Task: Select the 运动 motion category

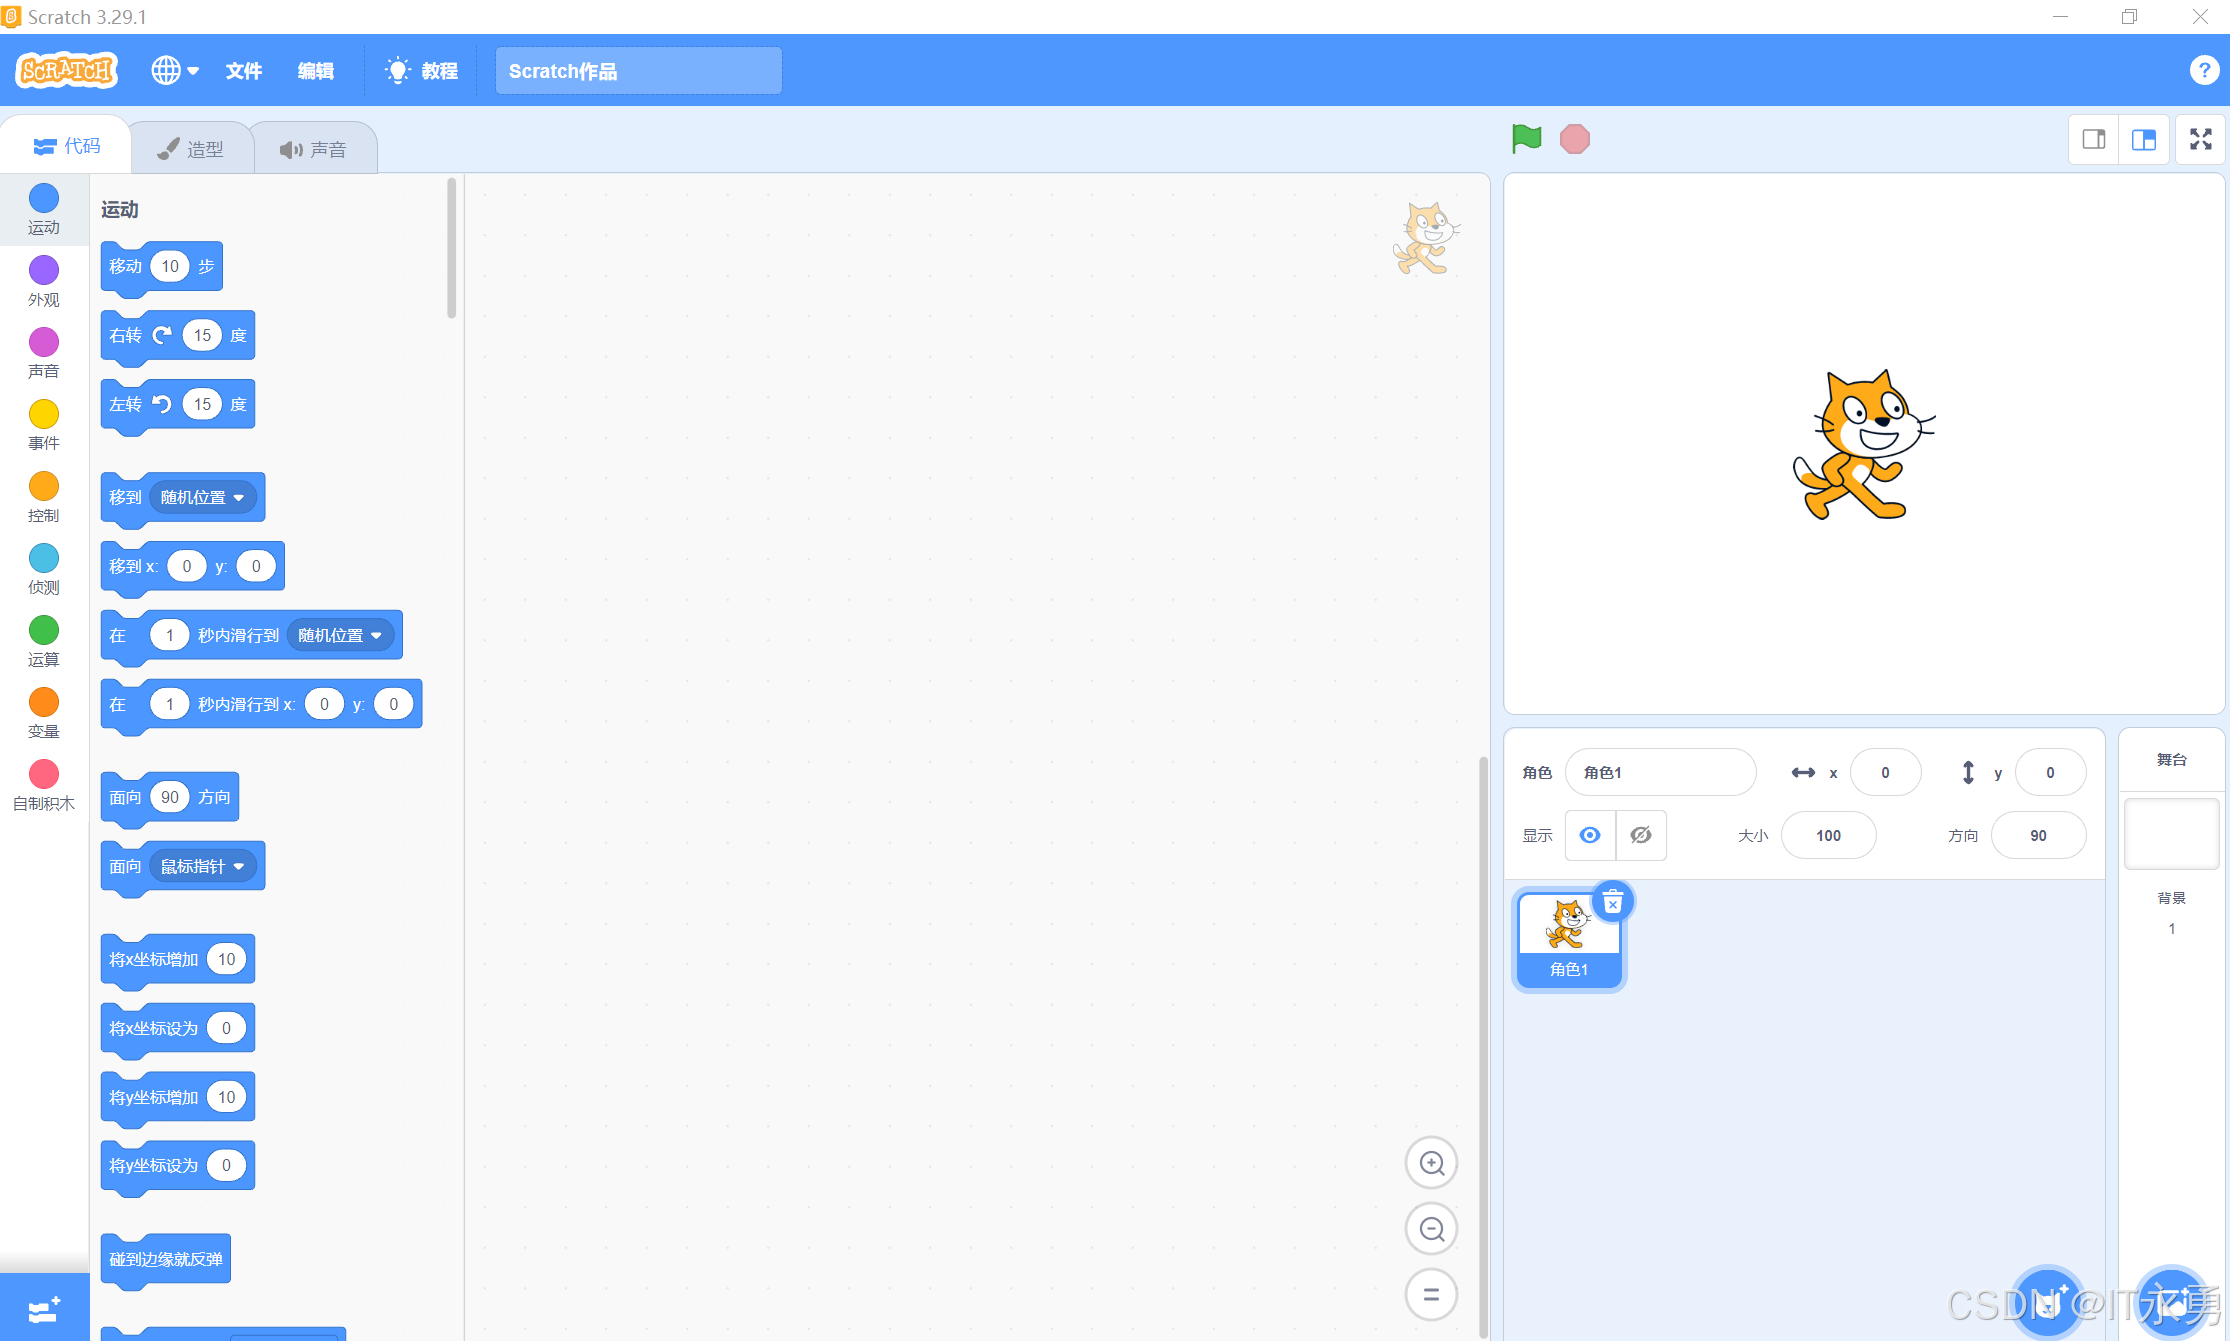Action: [x=44, y=210]
